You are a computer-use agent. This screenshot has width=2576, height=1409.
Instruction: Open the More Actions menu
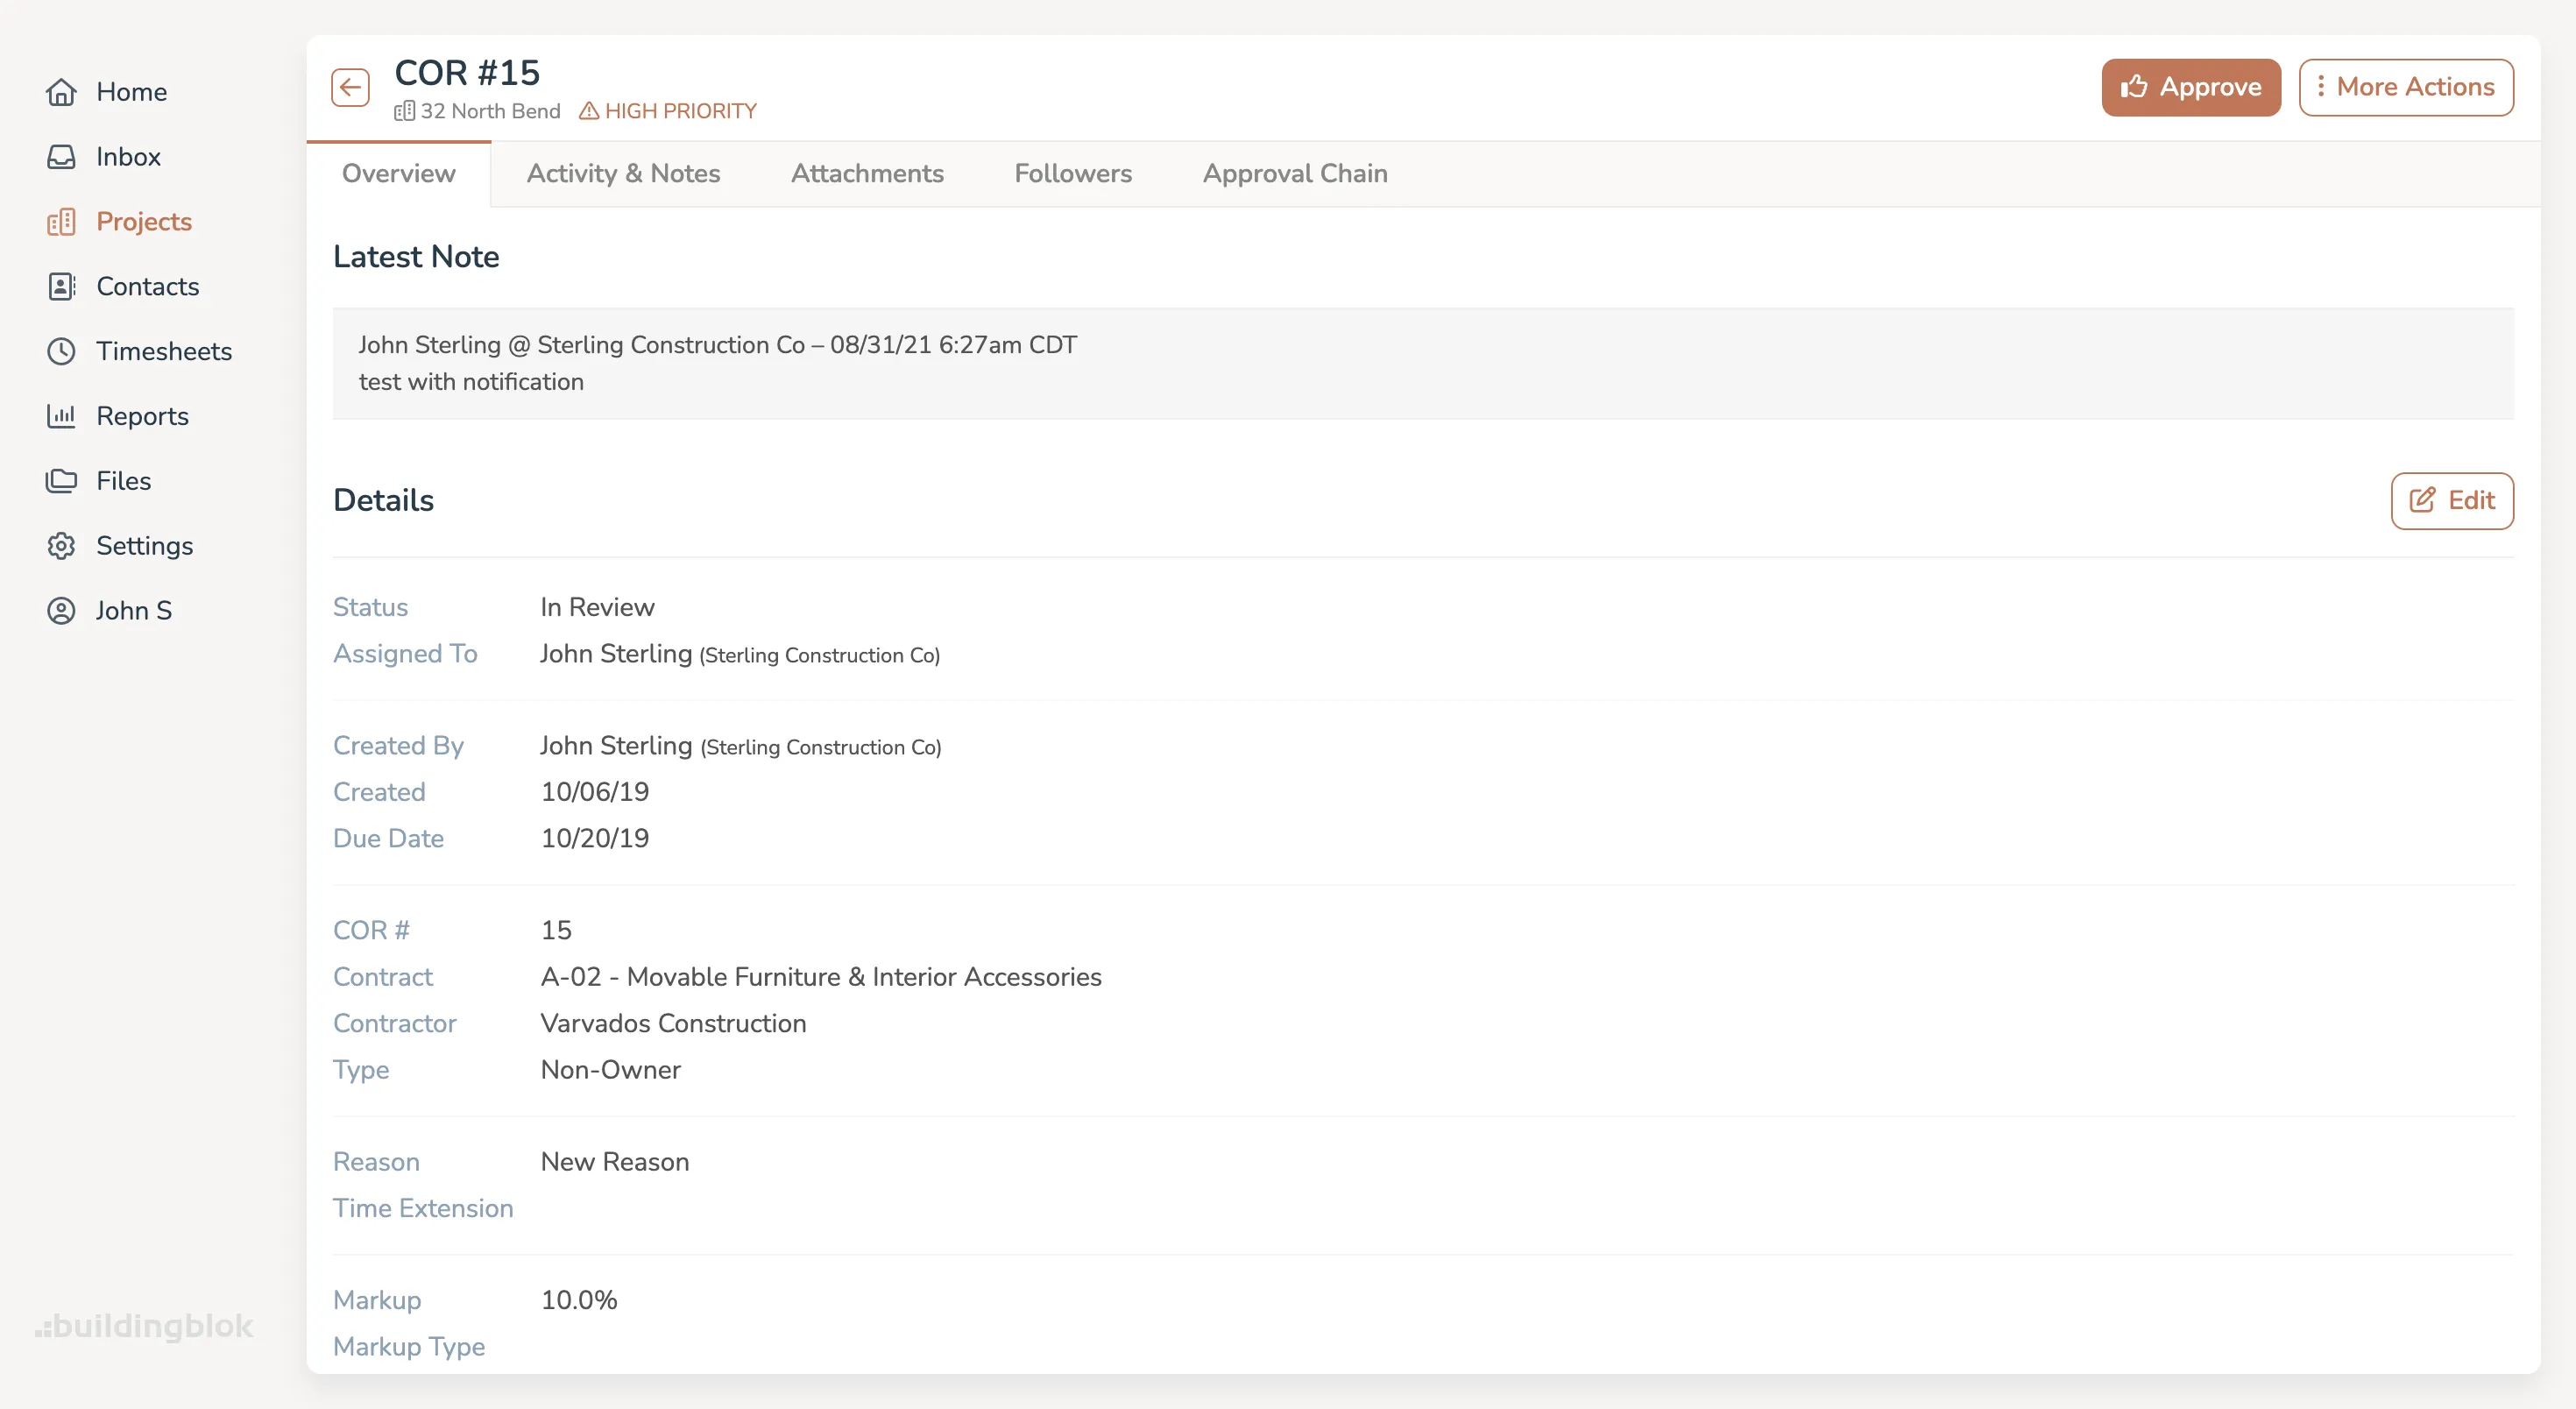point(2406,87)
